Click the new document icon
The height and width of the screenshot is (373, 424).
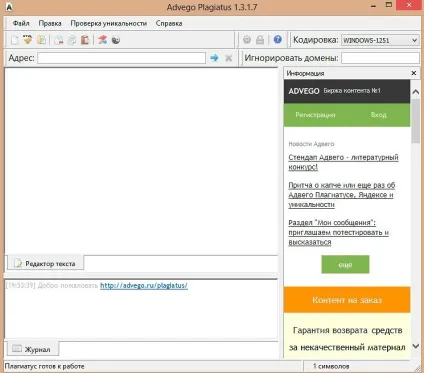14,40
